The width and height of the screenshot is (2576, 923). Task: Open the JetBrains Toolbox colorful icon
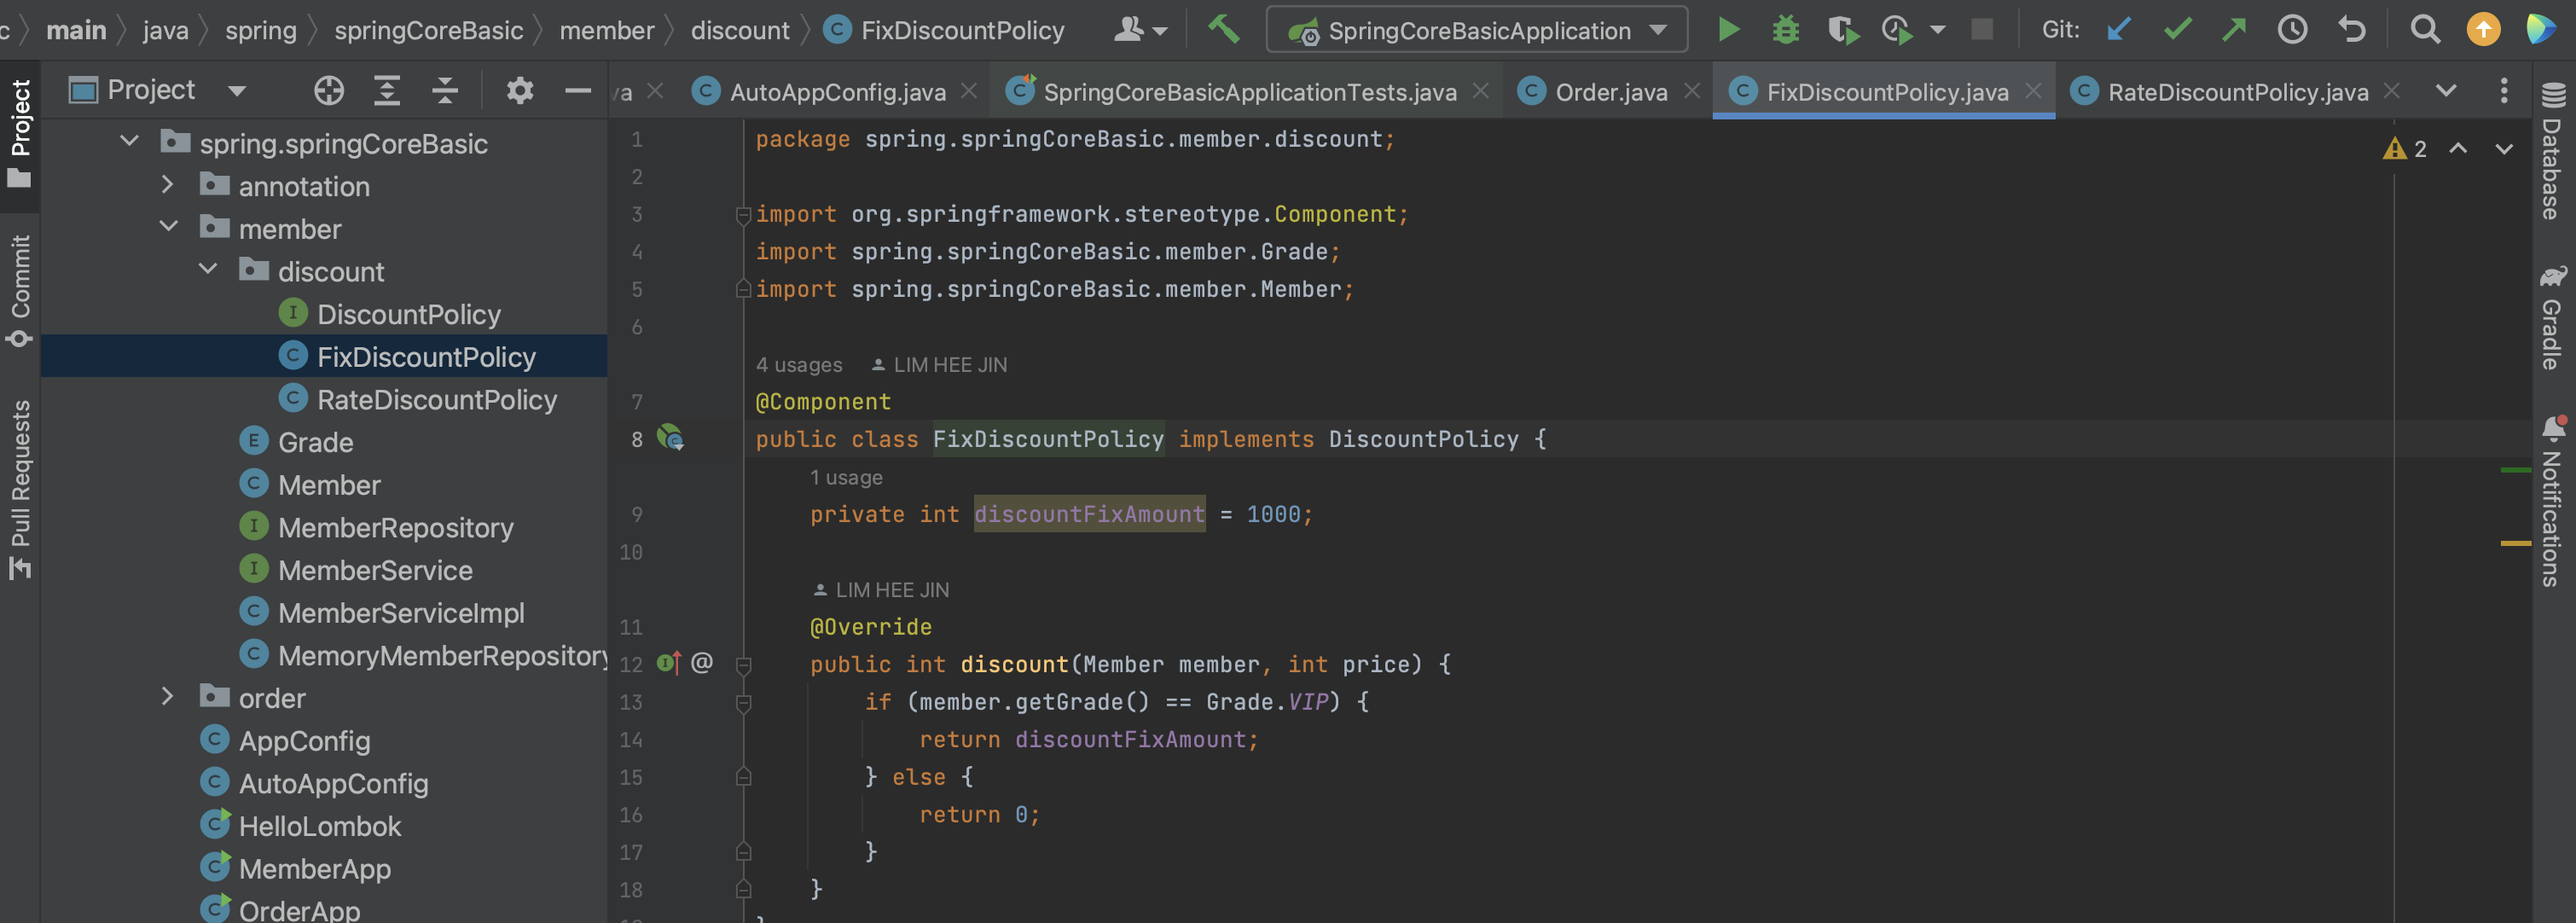coord(2540,29)
